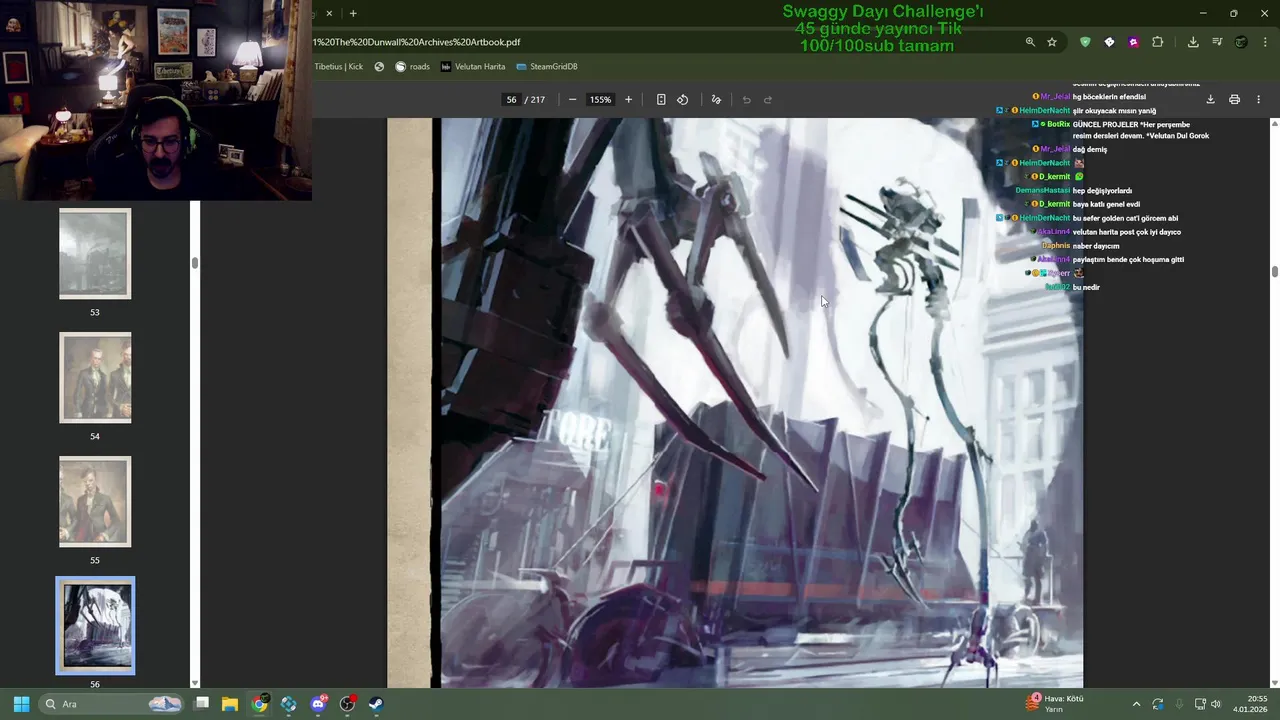This screenshot has height=720, width=1280.
Task: Click the 155% zoom level field
Action: coord(600,100)
